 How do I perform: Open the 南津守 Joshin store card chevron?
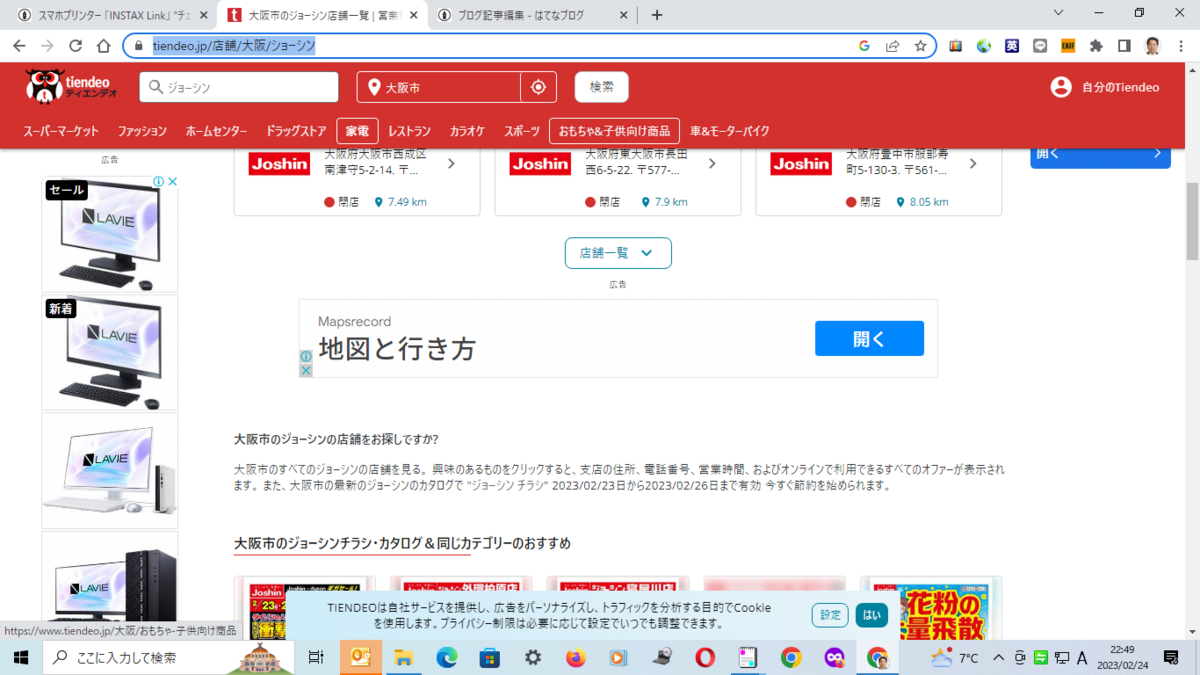(x=451, y=163)
